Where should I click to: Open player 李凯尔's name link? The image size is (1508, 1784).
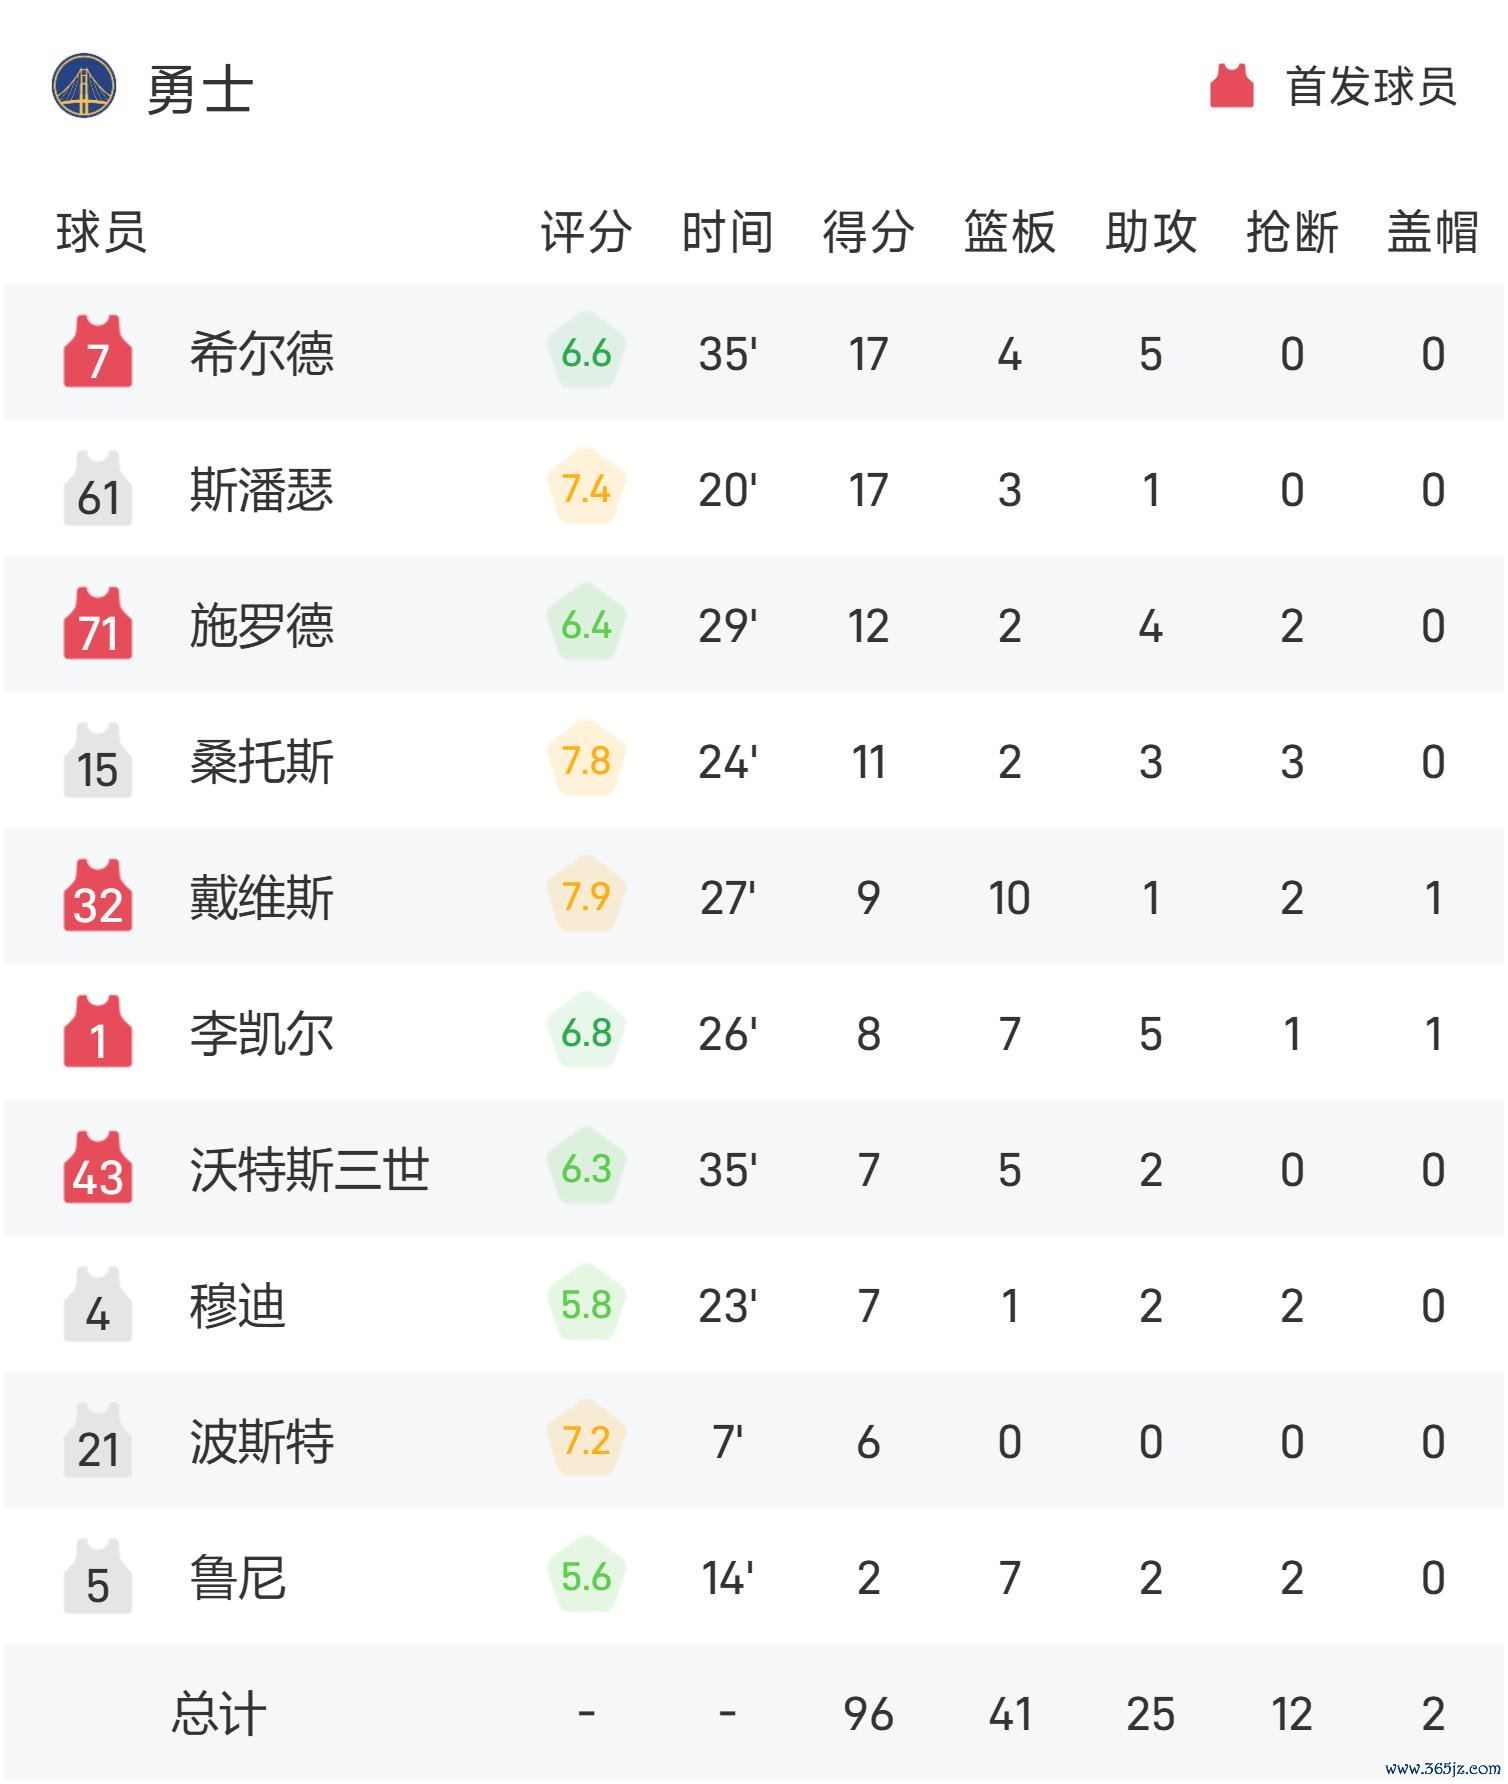pyautogui.click(x=262, y=1033)
